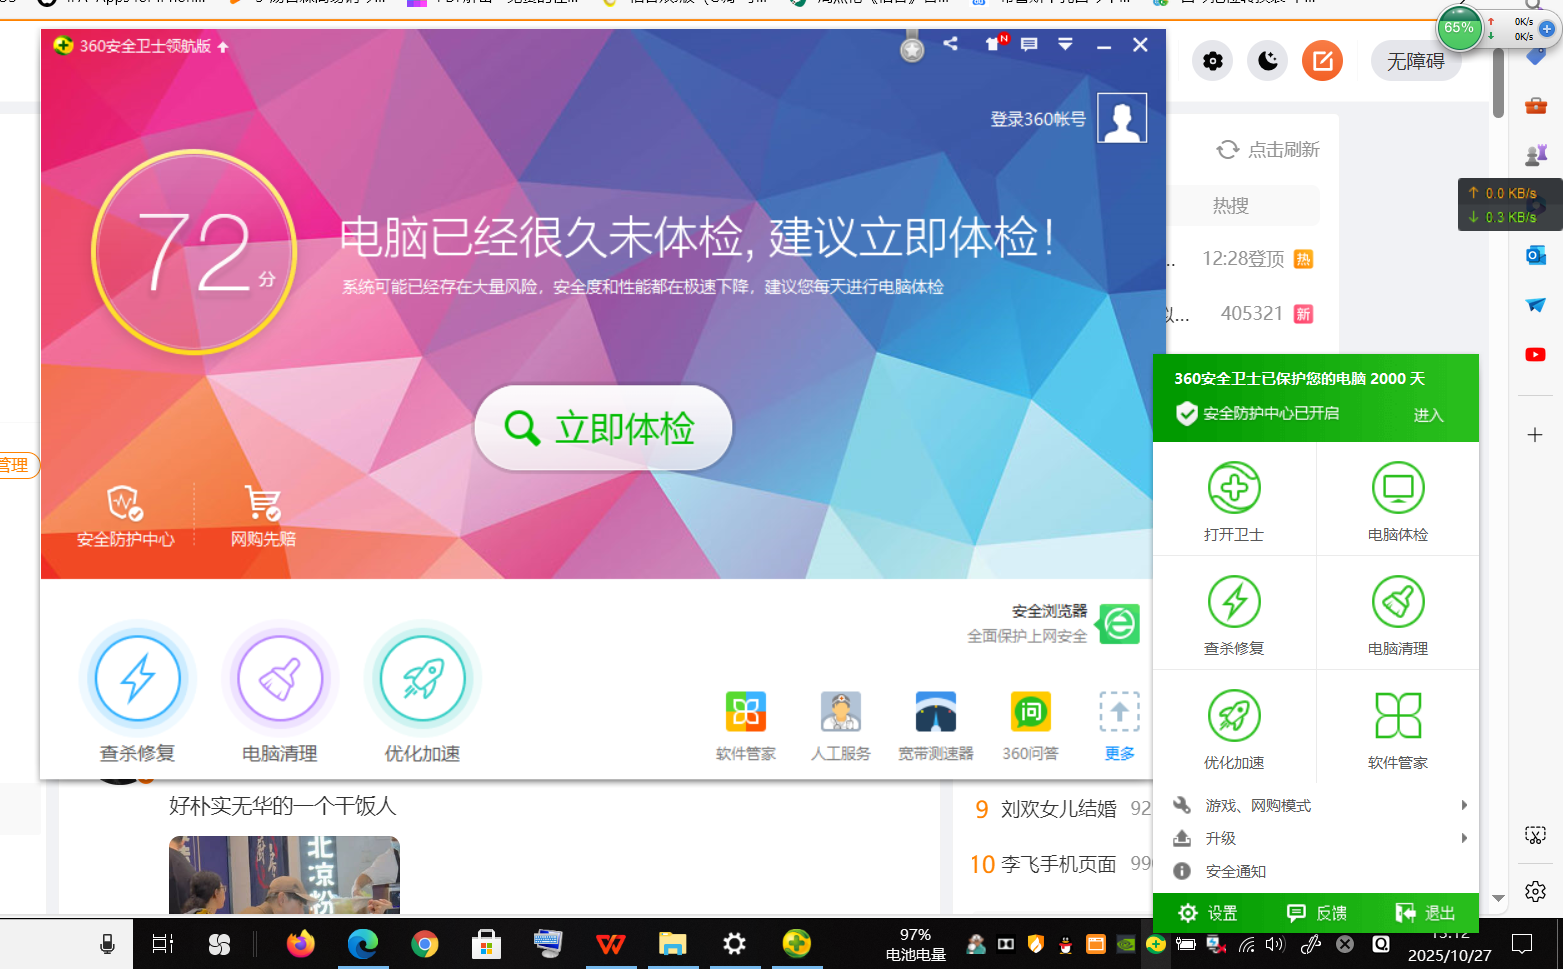Click 电脑清理 in the tray popup
Viewport: 1563px width, 969px height.
click(x=1398, y=616)
